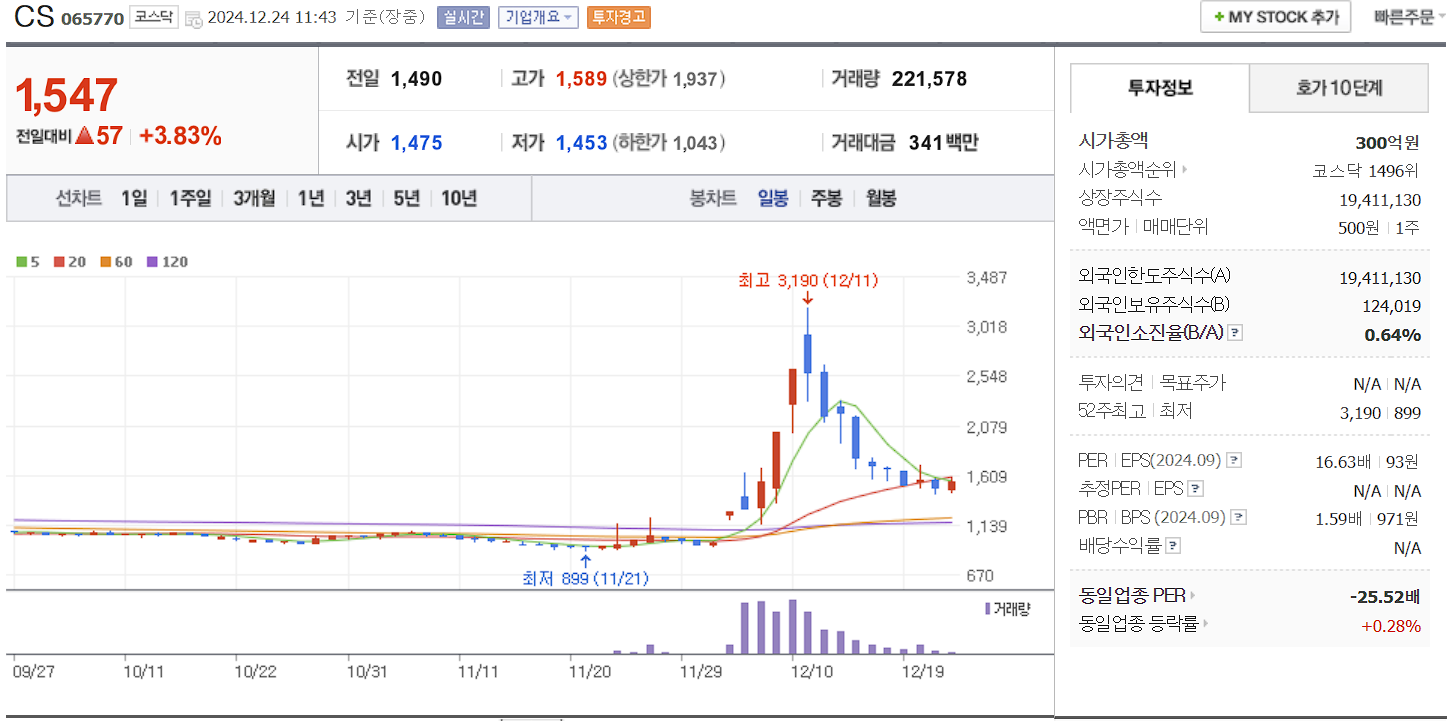
Task: Click the 코스닥 1496위 ranking value
Action: [1366, 171]
